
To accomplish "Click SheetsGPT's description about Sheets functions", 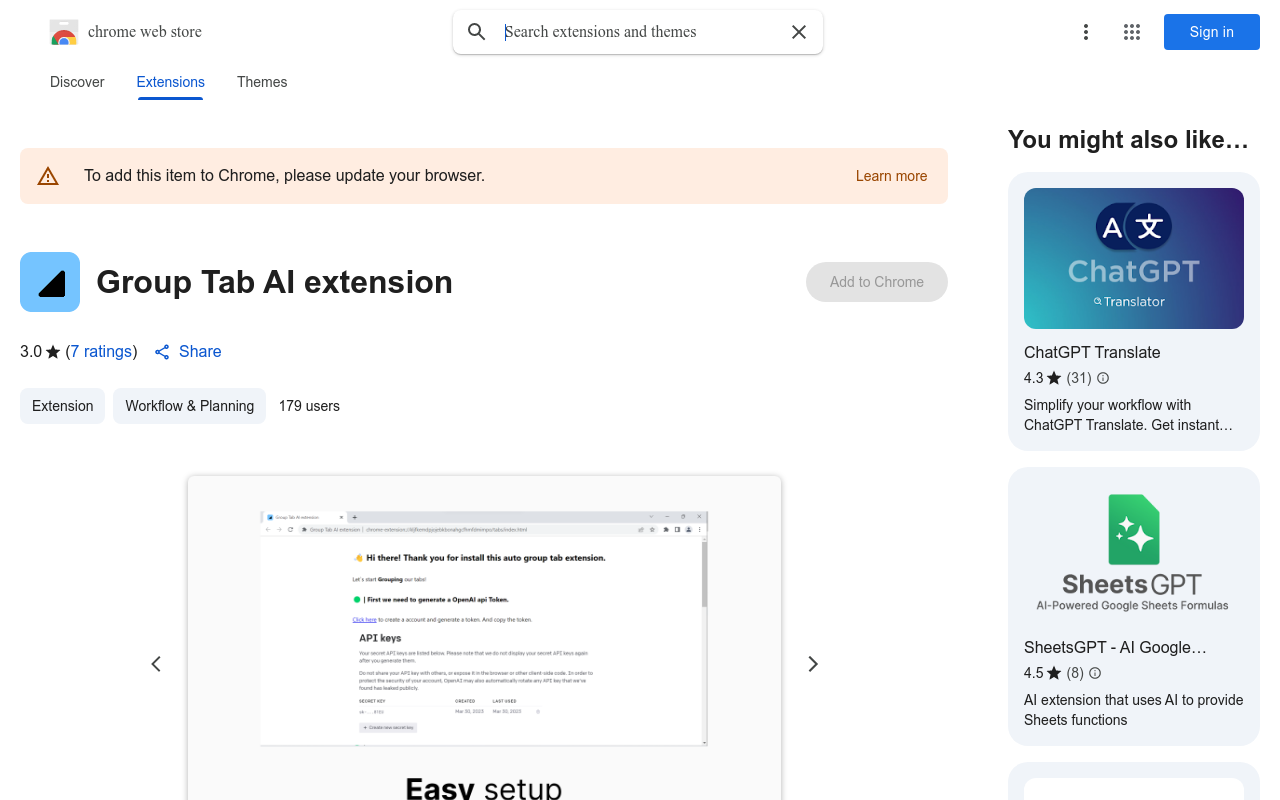I will pyautogui.click(x=1134, y=710).
